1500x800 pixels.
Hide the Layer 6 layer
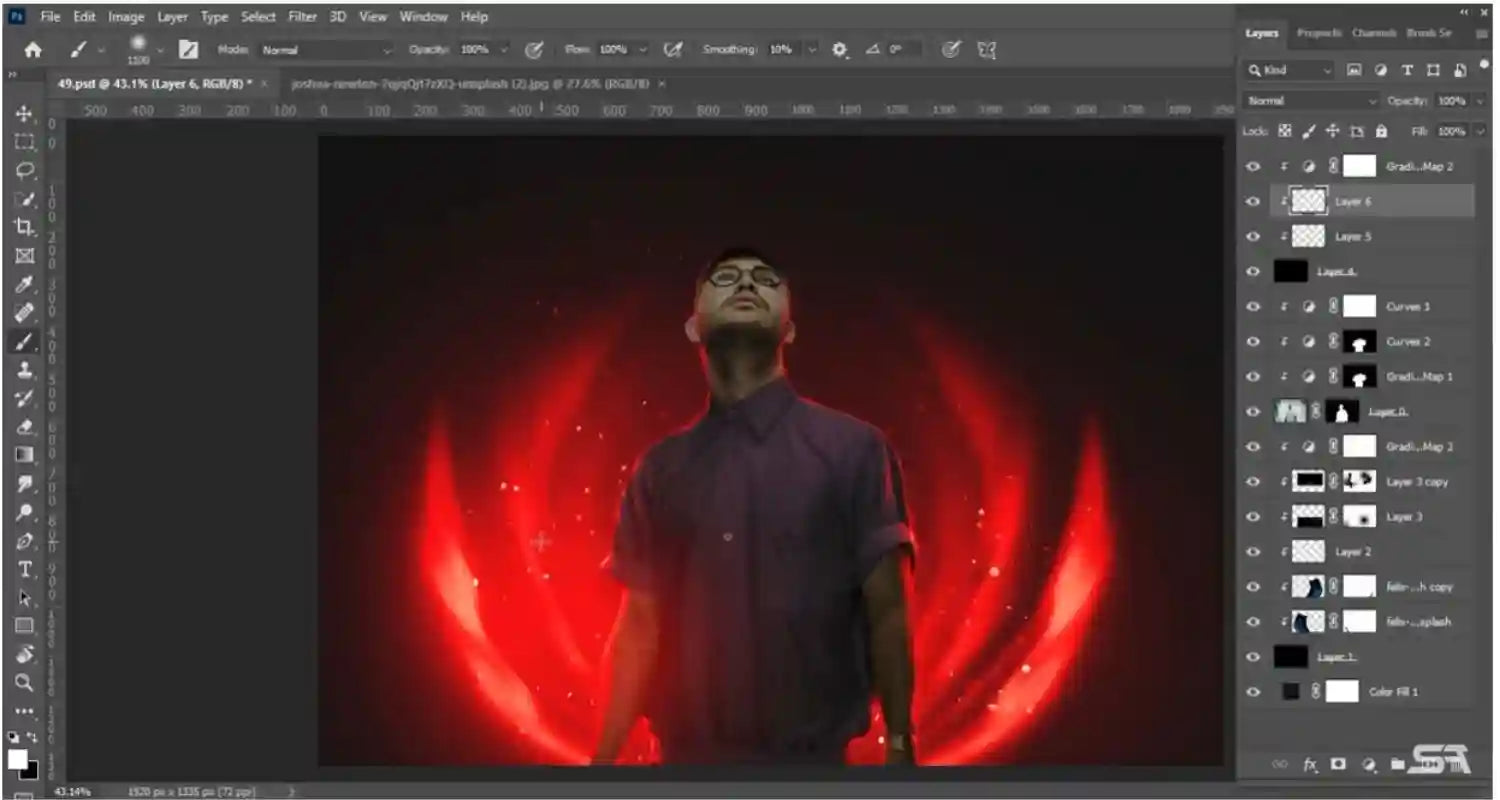(1253, 201)
